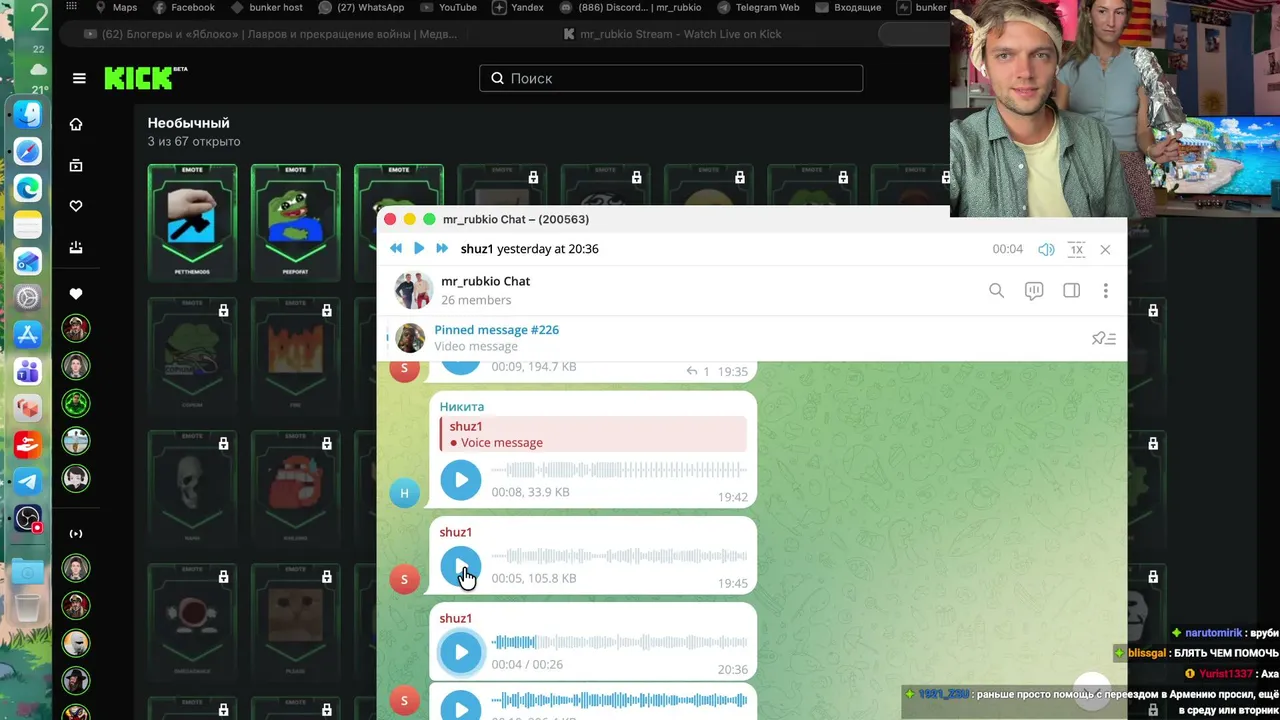Open the Maps bookmark in the browser
Screen dimensions: 1280x720
116,8
